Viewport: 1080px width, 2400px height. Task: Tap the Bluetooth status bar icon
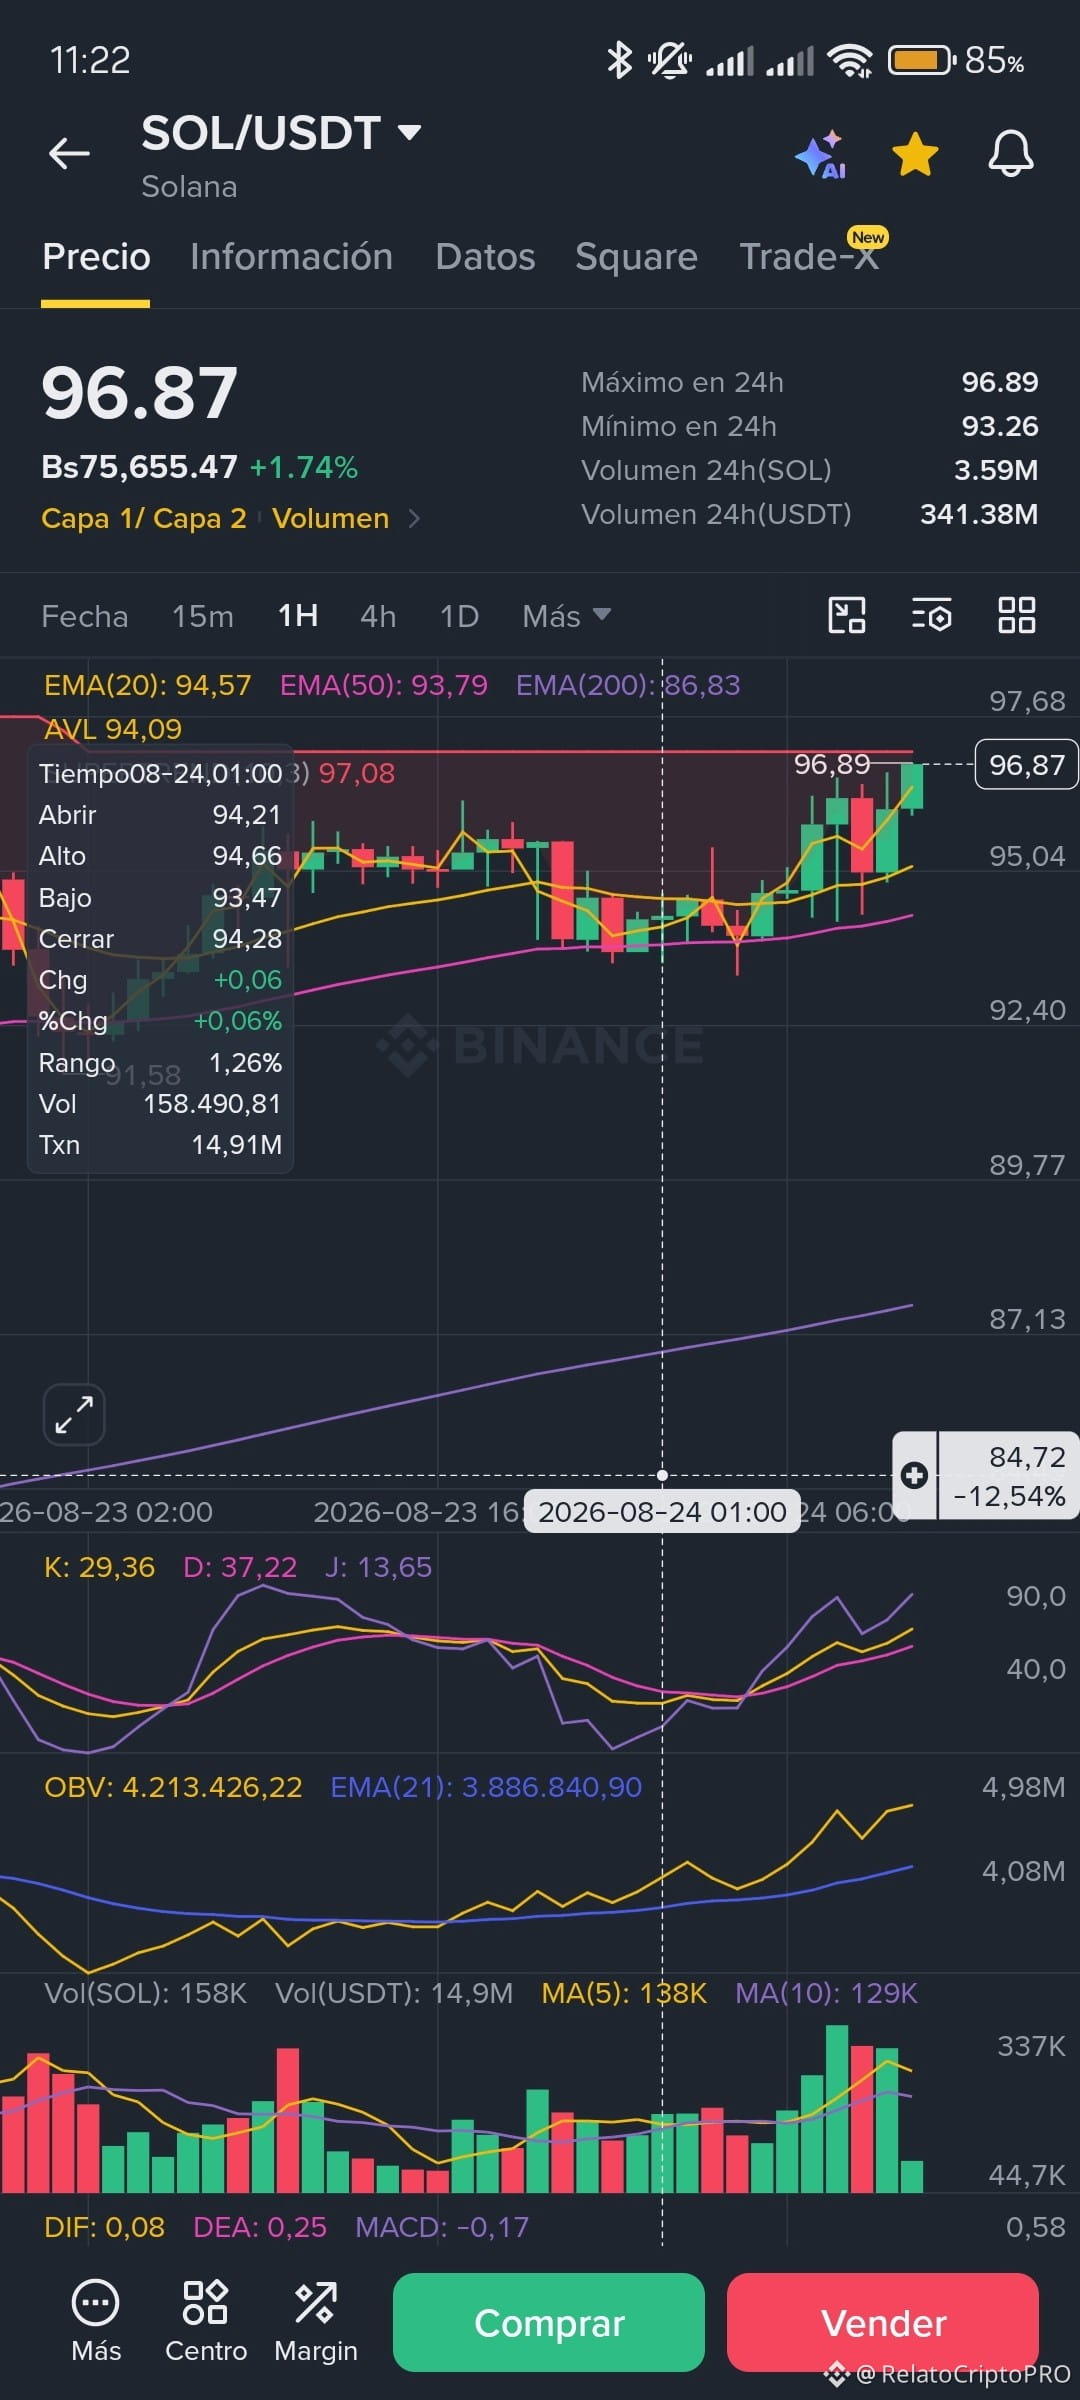[x=620, y=60]
